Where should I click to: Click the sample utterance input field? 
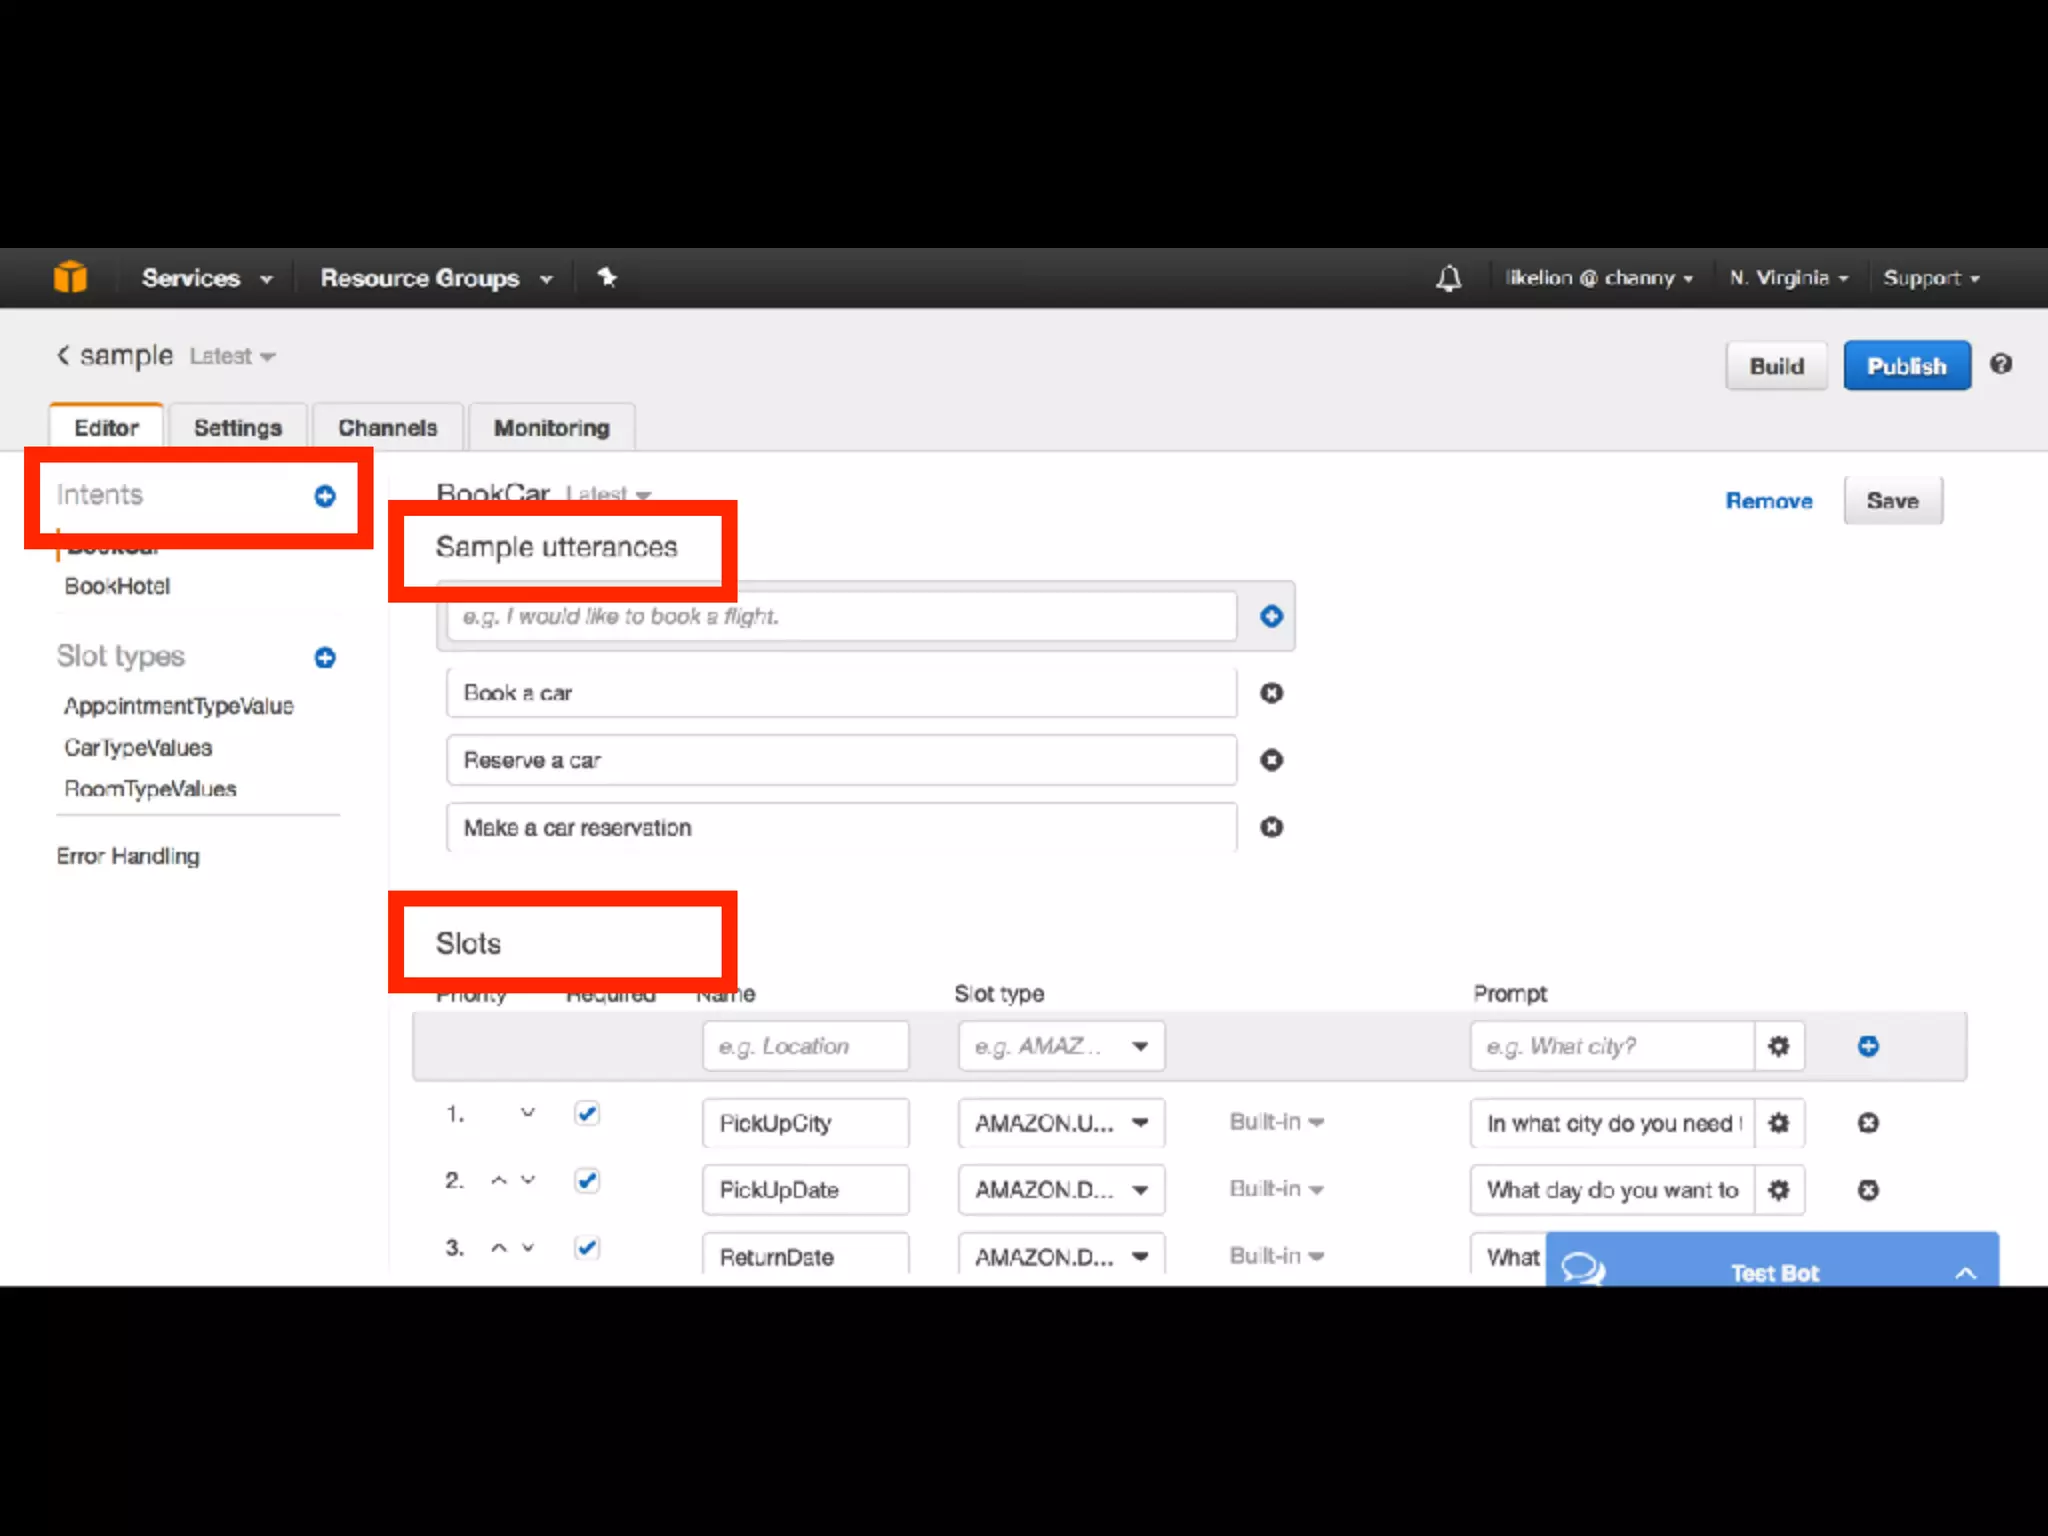coord(840,616)
